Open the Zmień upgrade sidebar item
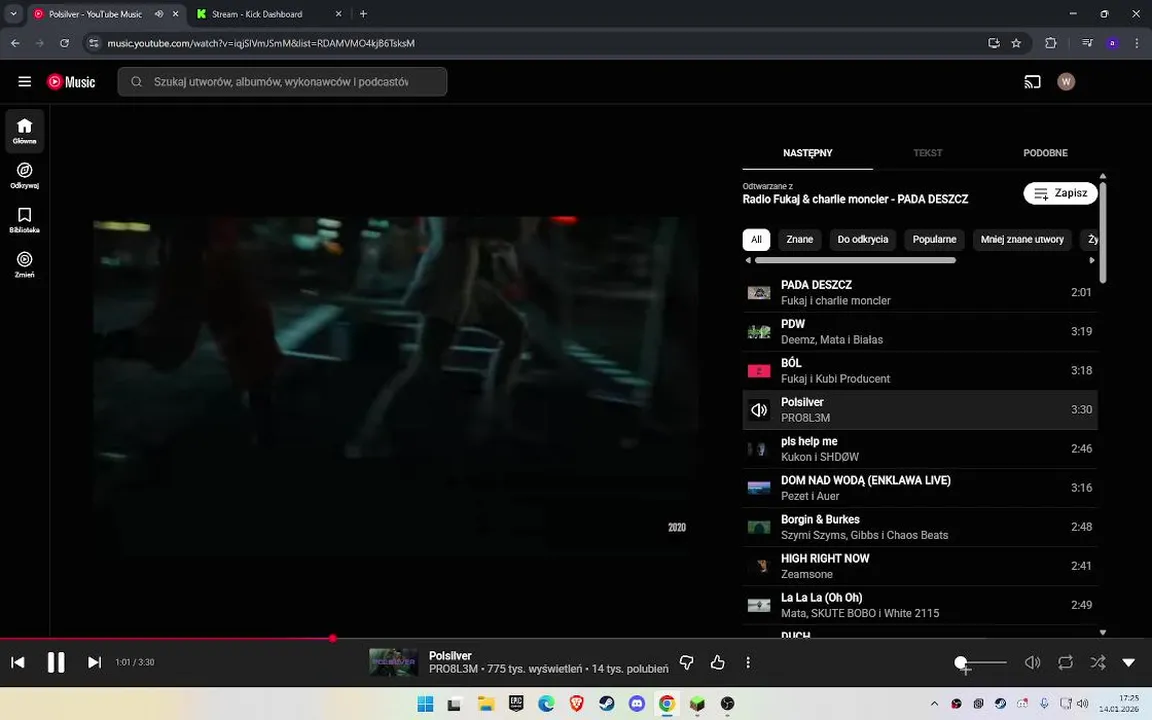 (24, 264)
